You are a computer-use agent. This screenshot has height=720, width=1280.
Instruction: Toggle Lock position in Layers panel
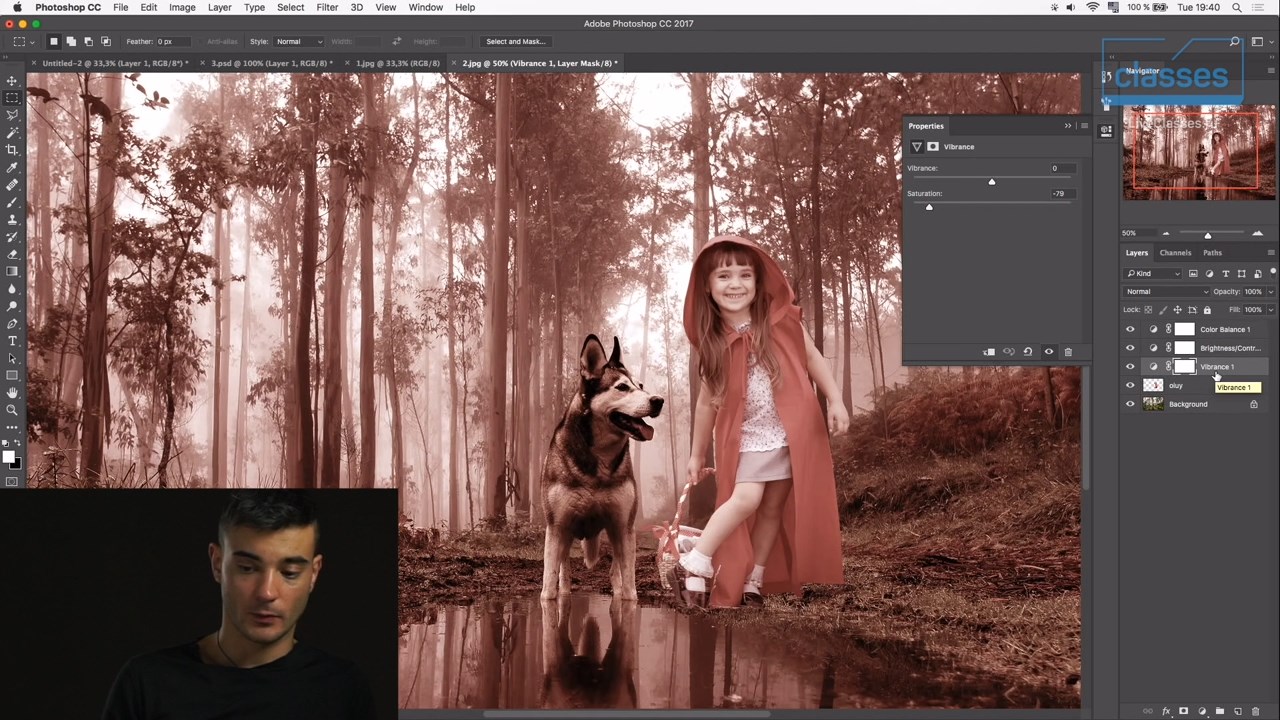pyautogui.click(x=1177, y=310)
